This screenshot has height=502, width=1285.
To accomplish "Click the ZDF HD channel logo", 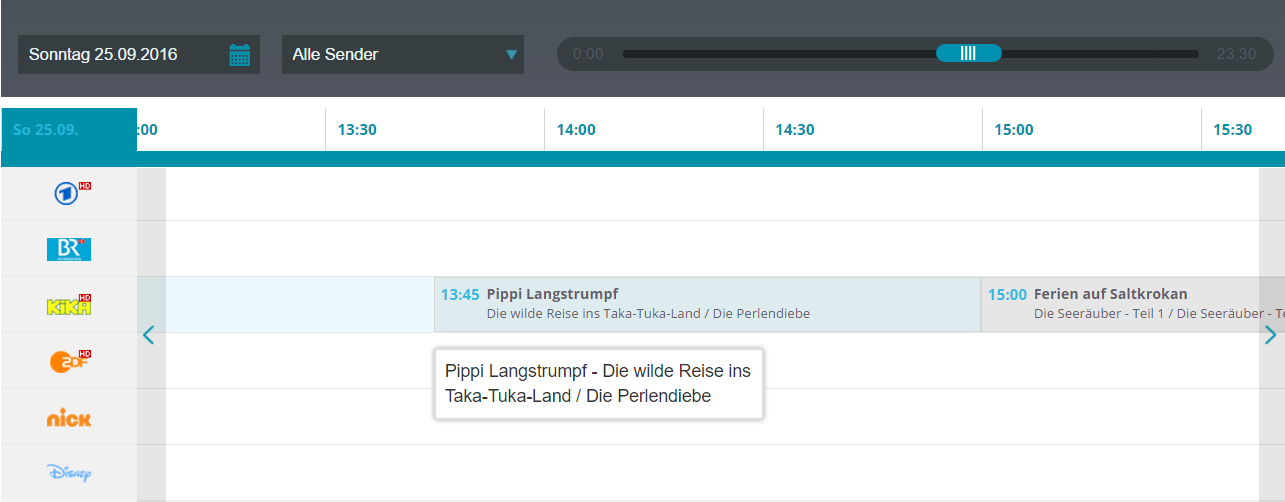I will click(69, 361).
